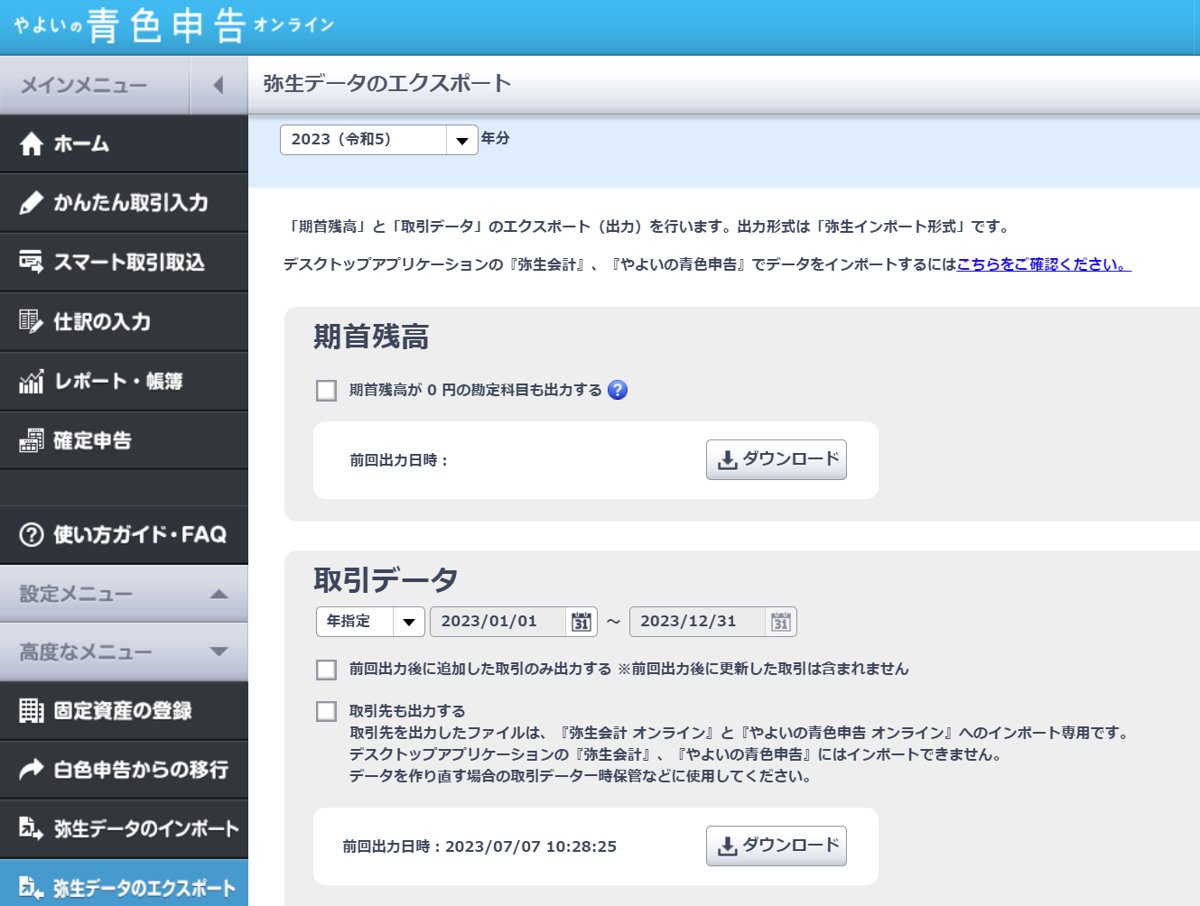Image resolution: width=1200 pixels, height=906 pixels.
Task: Open スマート取引取込 menu item
Action: tap(124, 262)
